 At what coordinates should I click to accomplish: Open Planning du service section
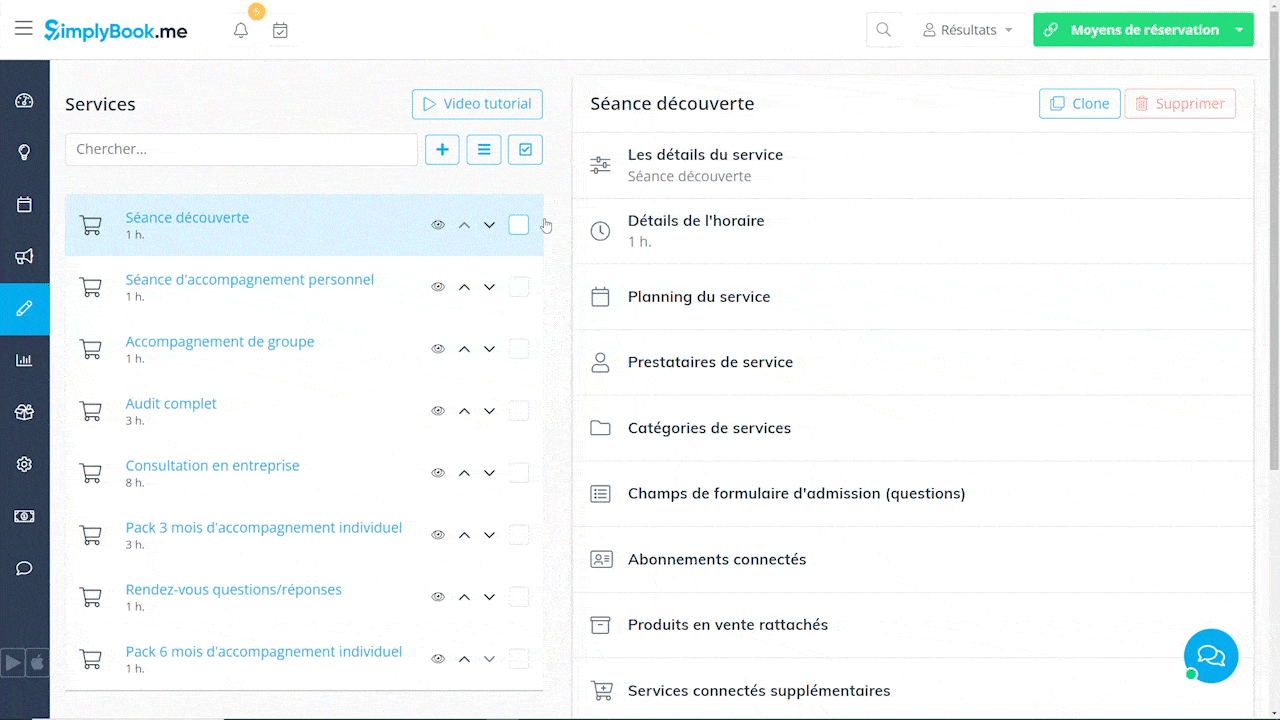(x=912, y=297)
